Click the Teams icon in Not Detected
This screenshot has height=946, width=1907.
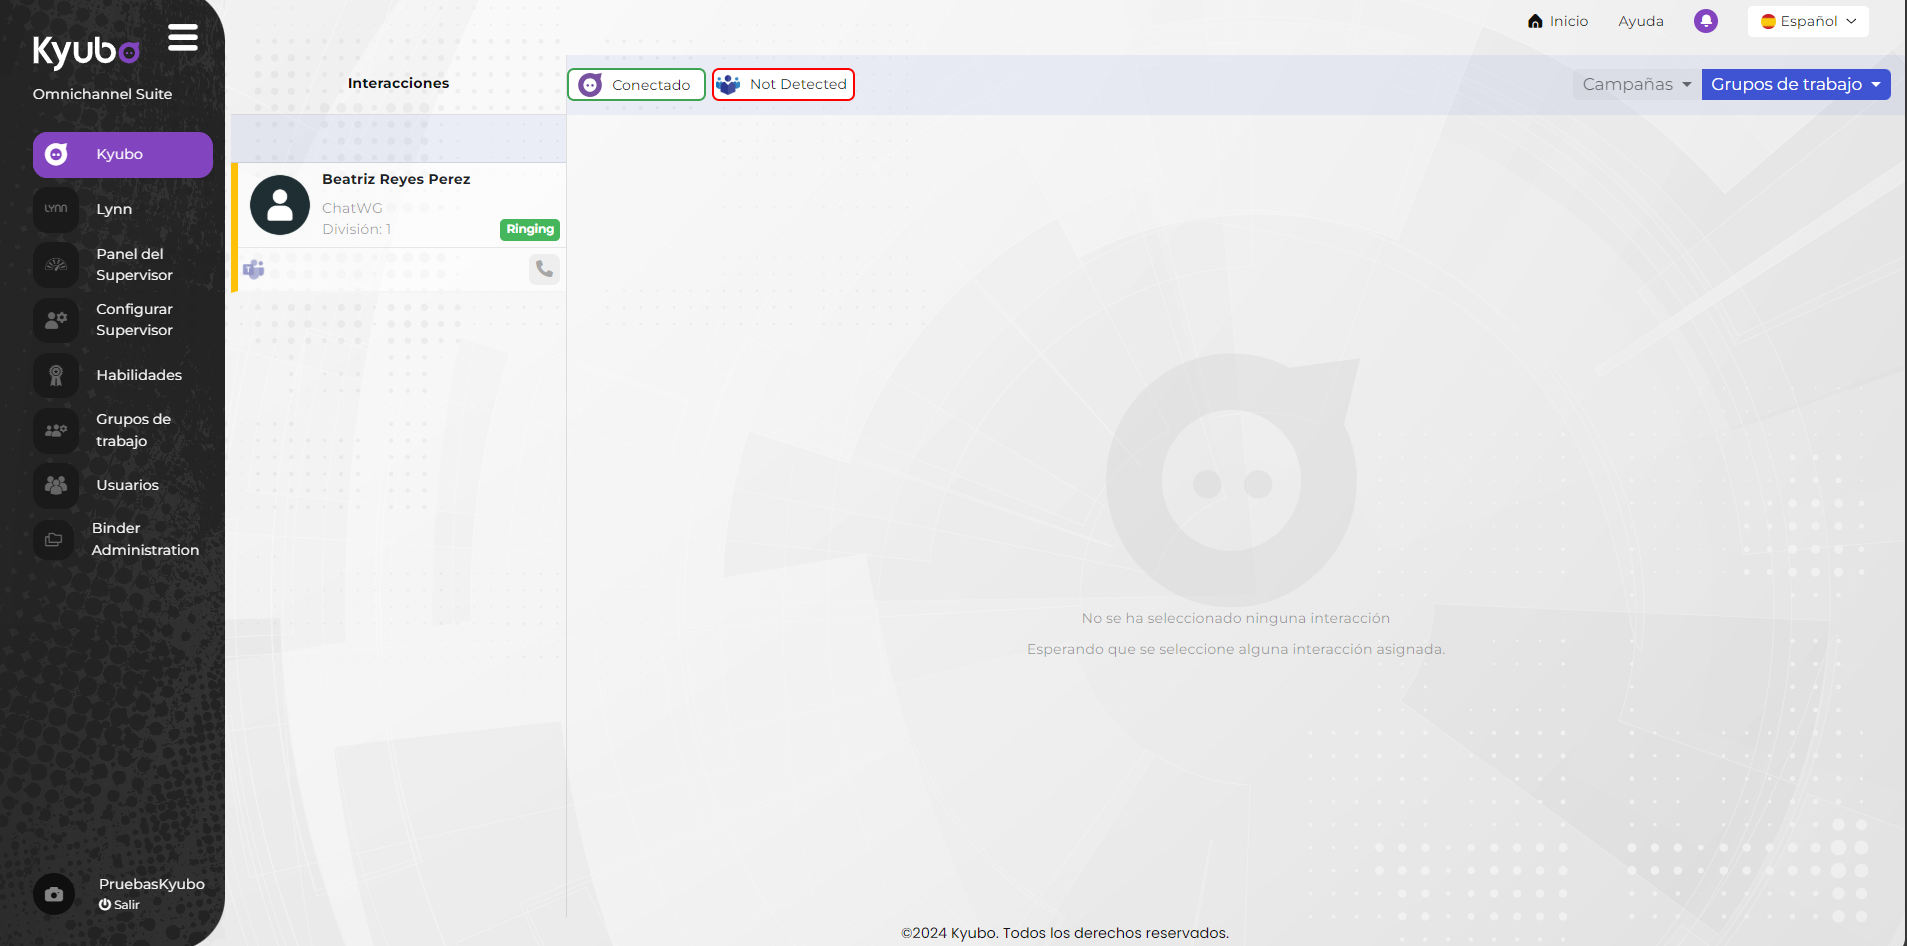tap(728, 85)
